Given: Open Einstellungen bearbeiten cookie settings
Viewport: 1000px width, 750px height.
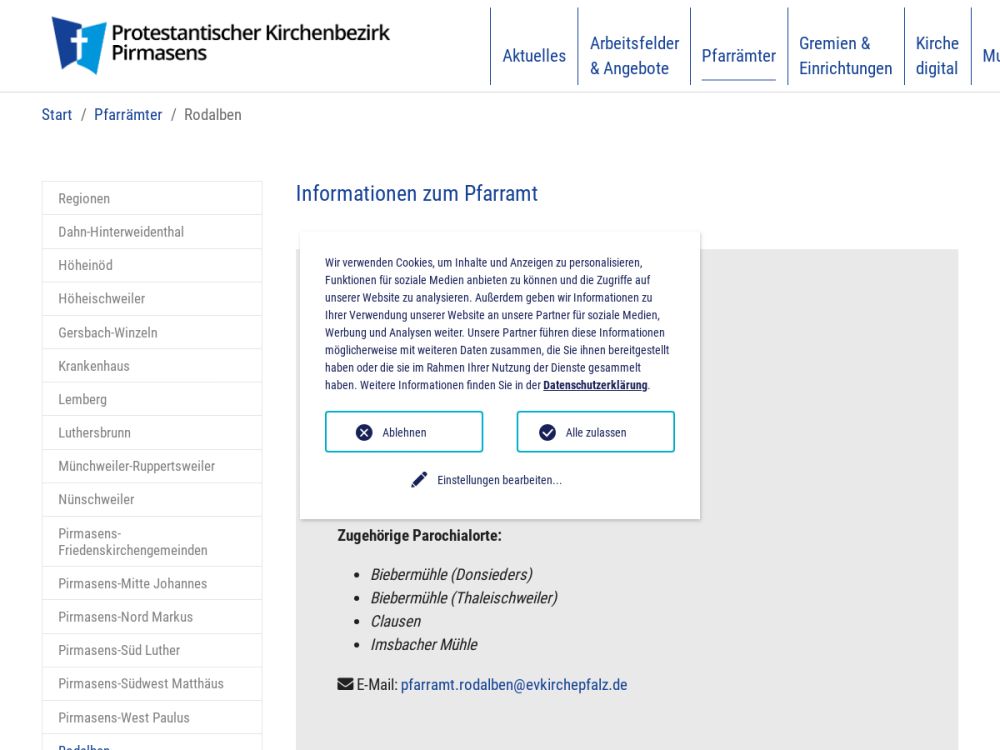Looking at the screenshot, I should [x=498, y=480].
